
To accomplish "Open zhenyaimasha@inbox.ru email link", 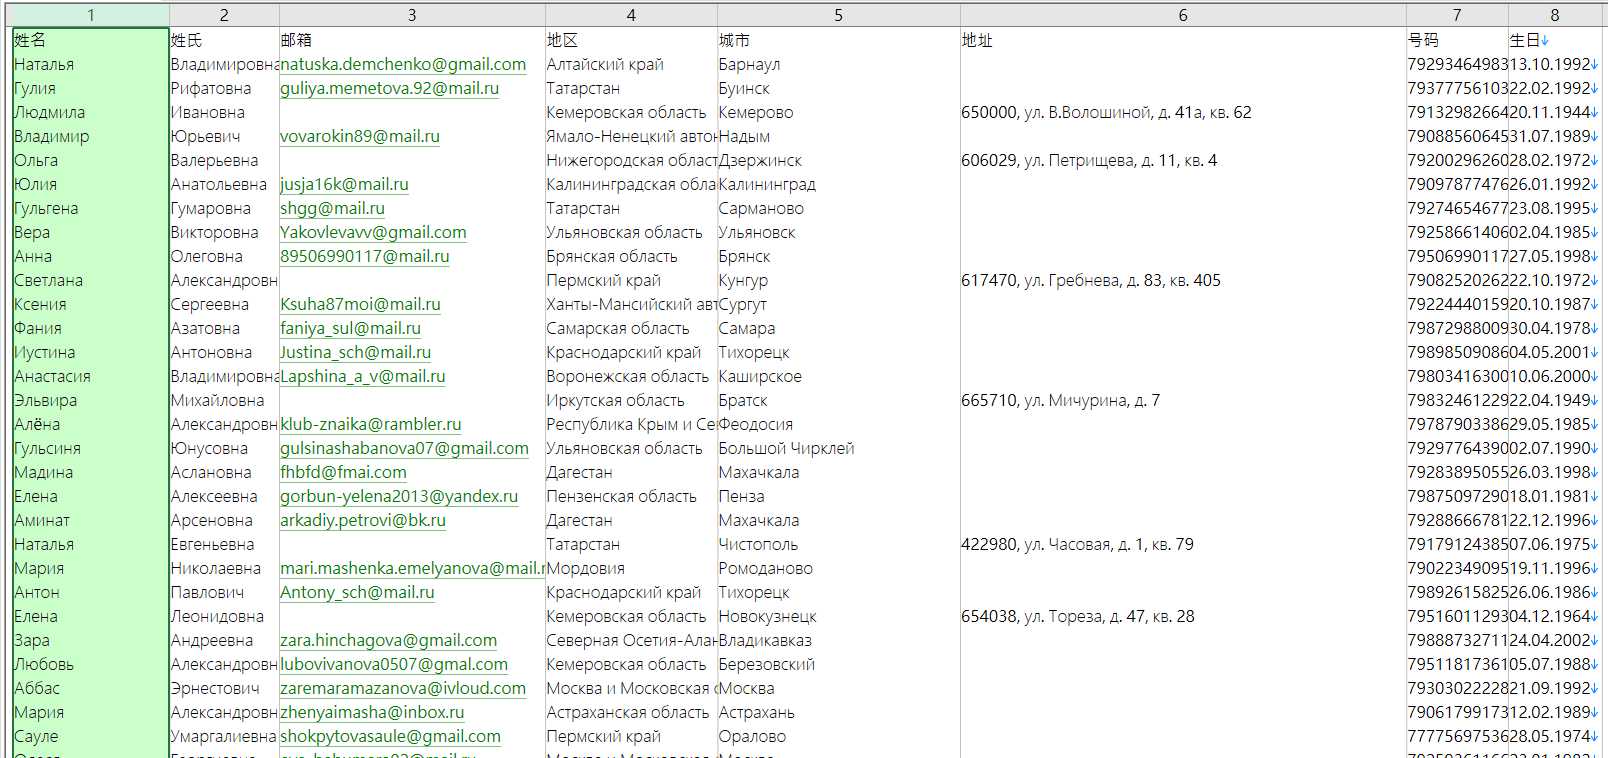I will pos(372,712).
